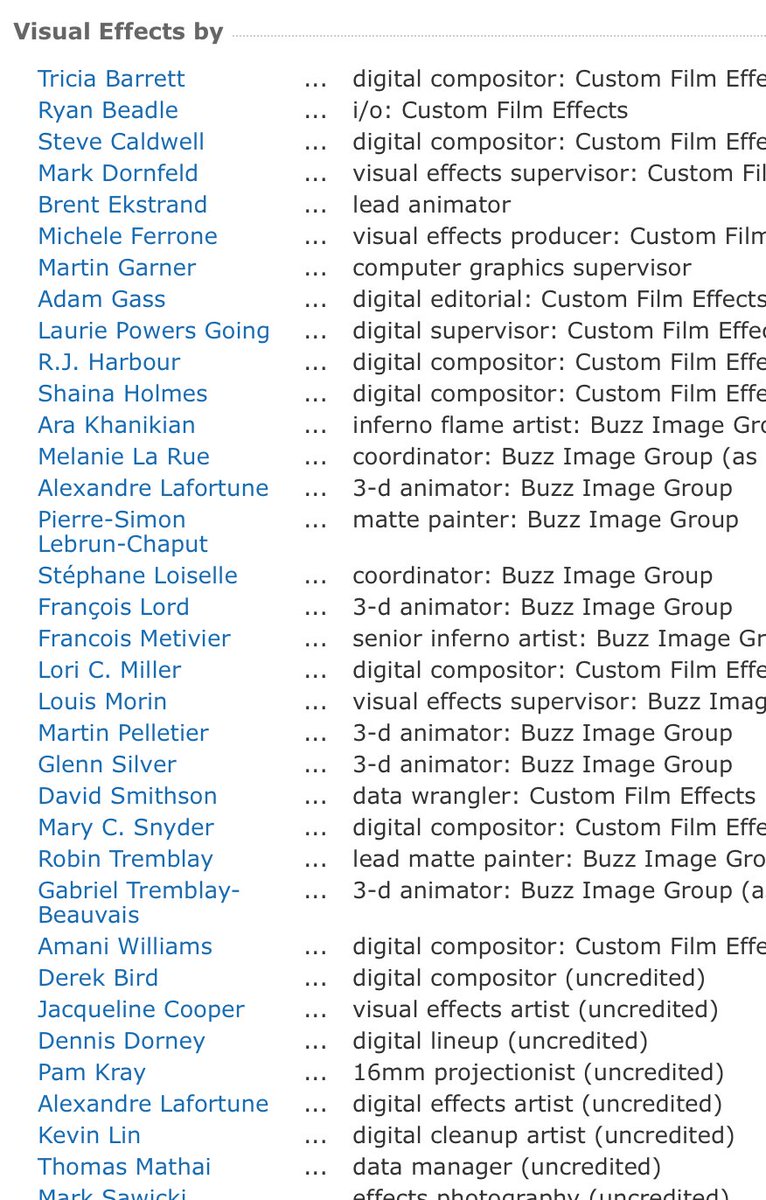The image size is (766, 1200).
Task: Open Steve Caldwell's credit page
Action: [121, 142]
